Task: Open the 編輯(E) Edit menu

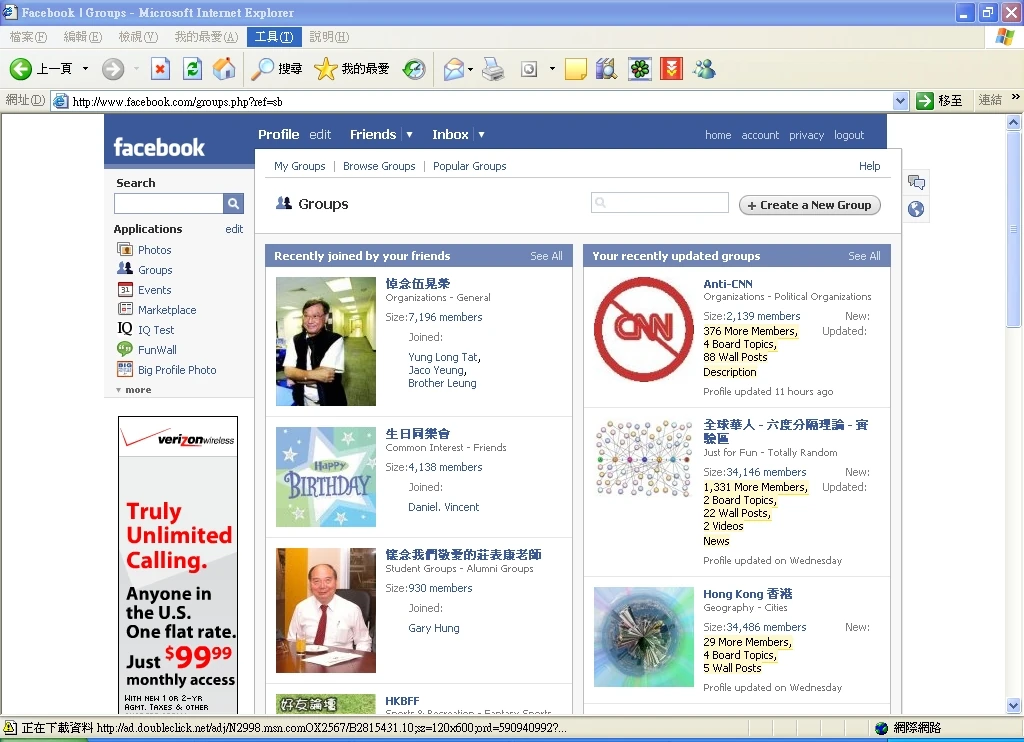Action: (x=82, y=37)
